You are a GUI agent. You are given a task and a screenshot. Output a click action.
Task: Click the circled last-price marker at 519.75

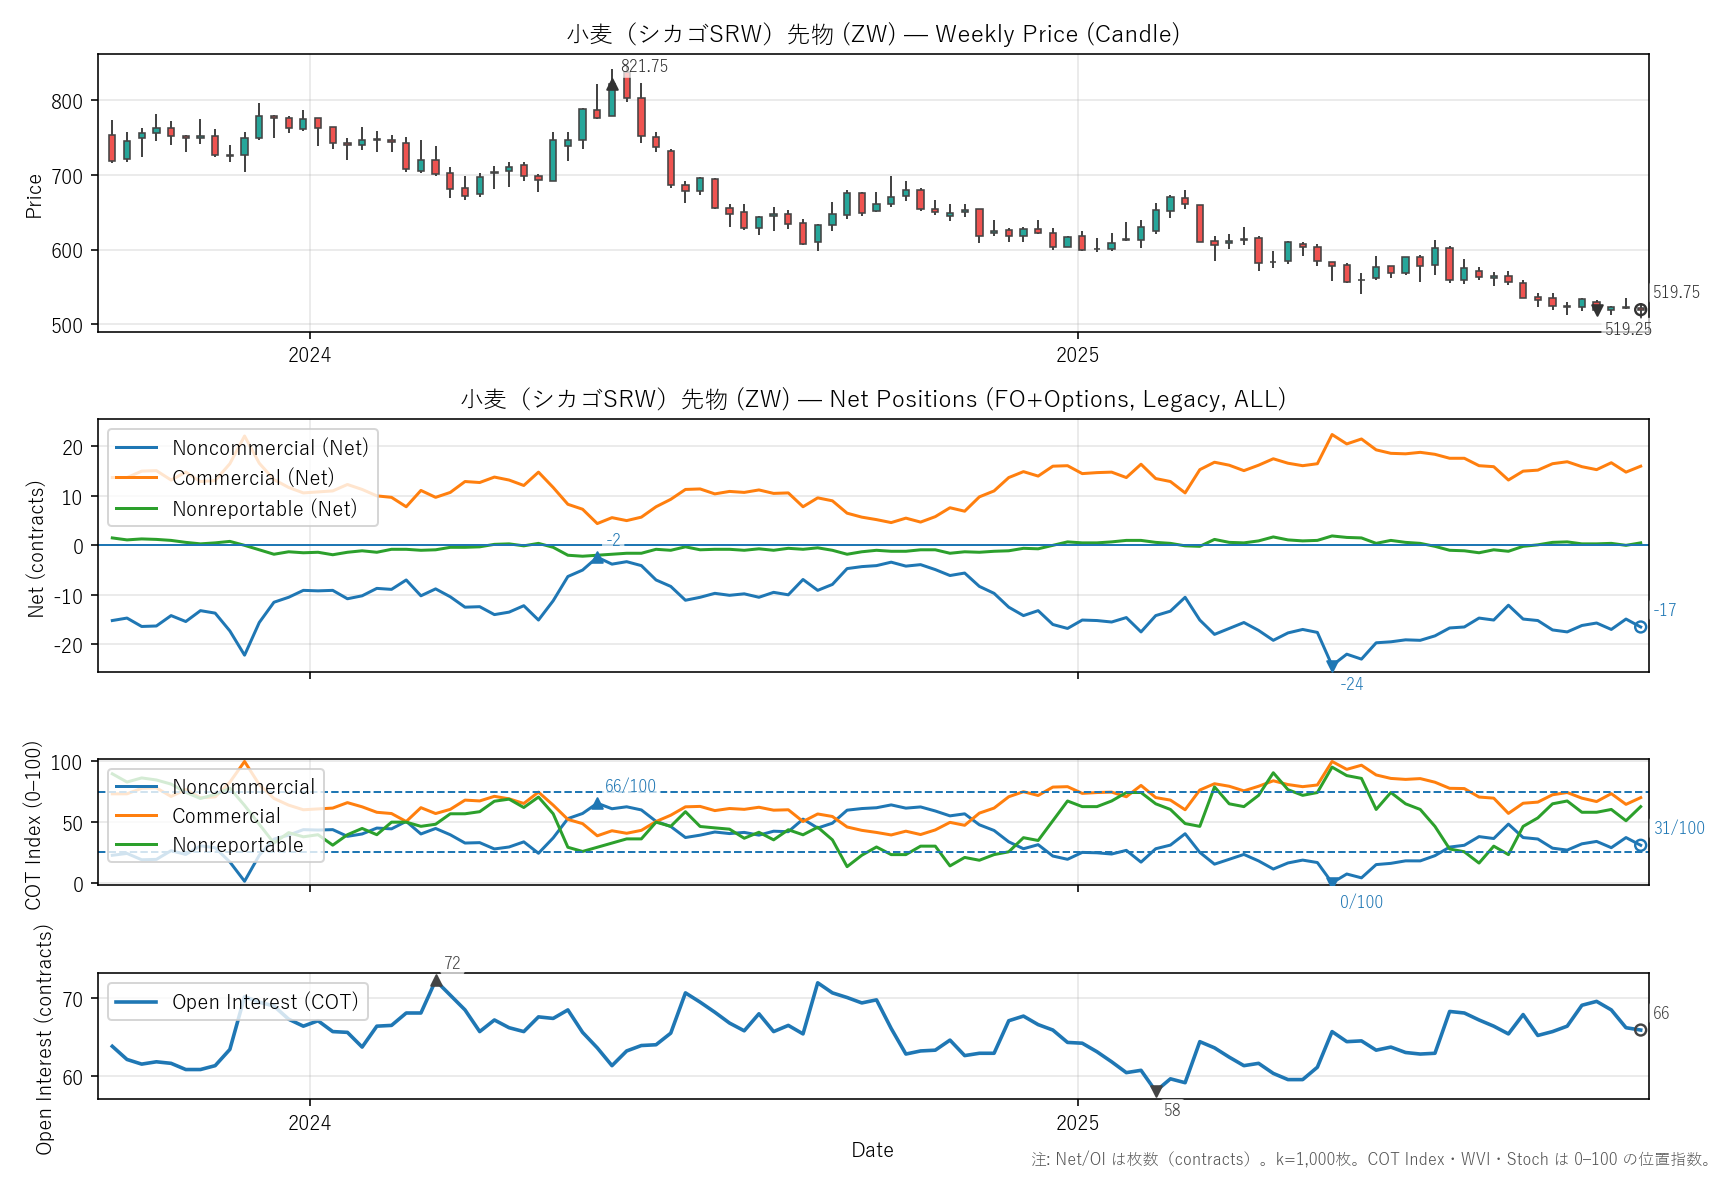click(x=1641, y=310)
